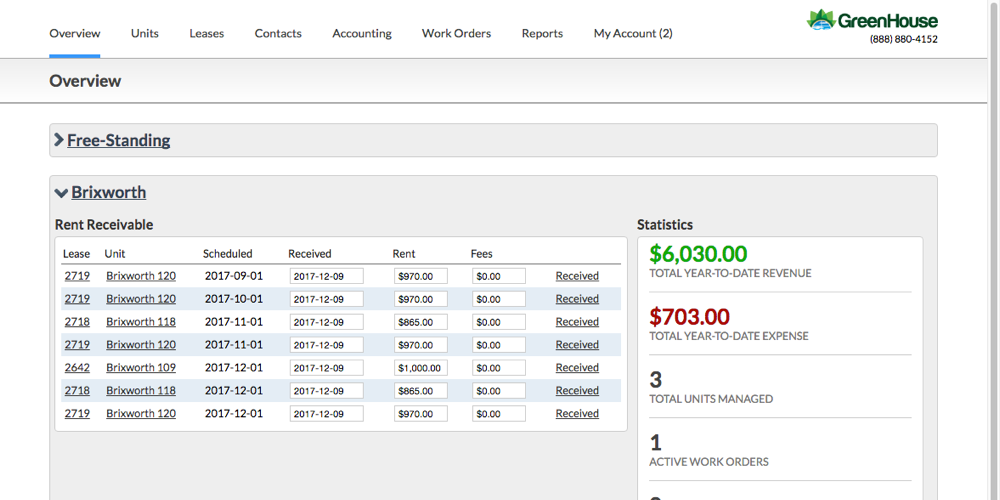Click received date field for 2017-10-01 row
The image size is (1000, 500).
326,299
